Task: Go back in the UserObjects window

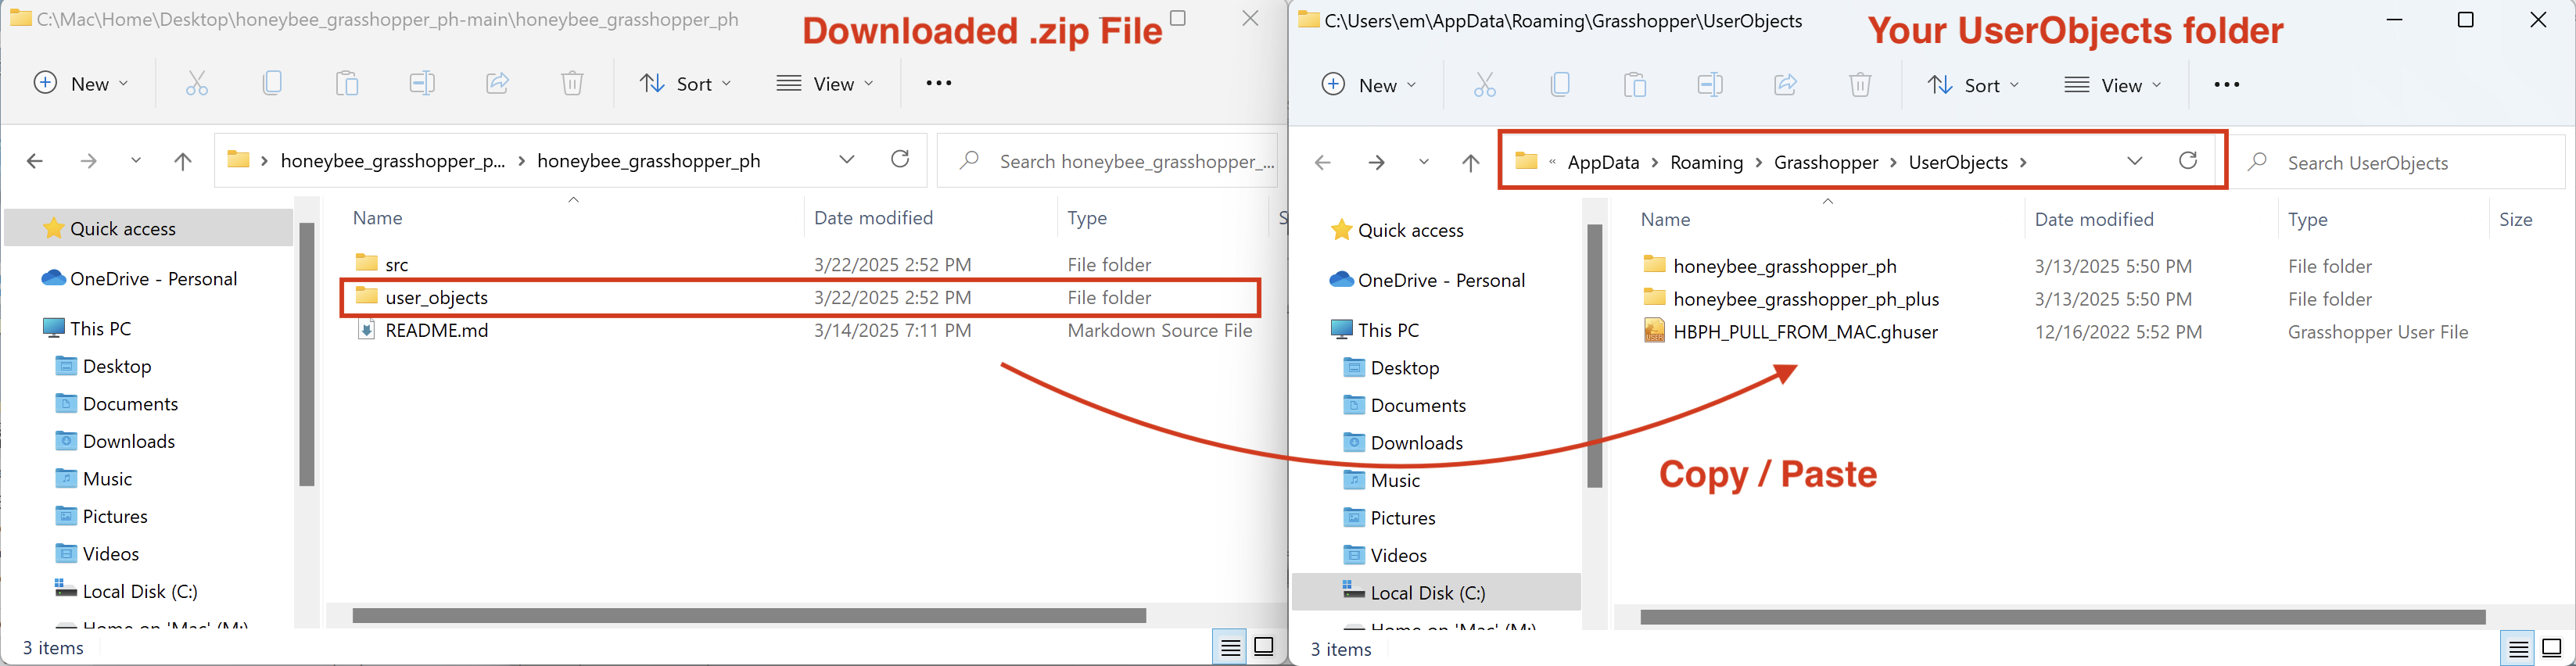Action: [x=1323, y=162]
